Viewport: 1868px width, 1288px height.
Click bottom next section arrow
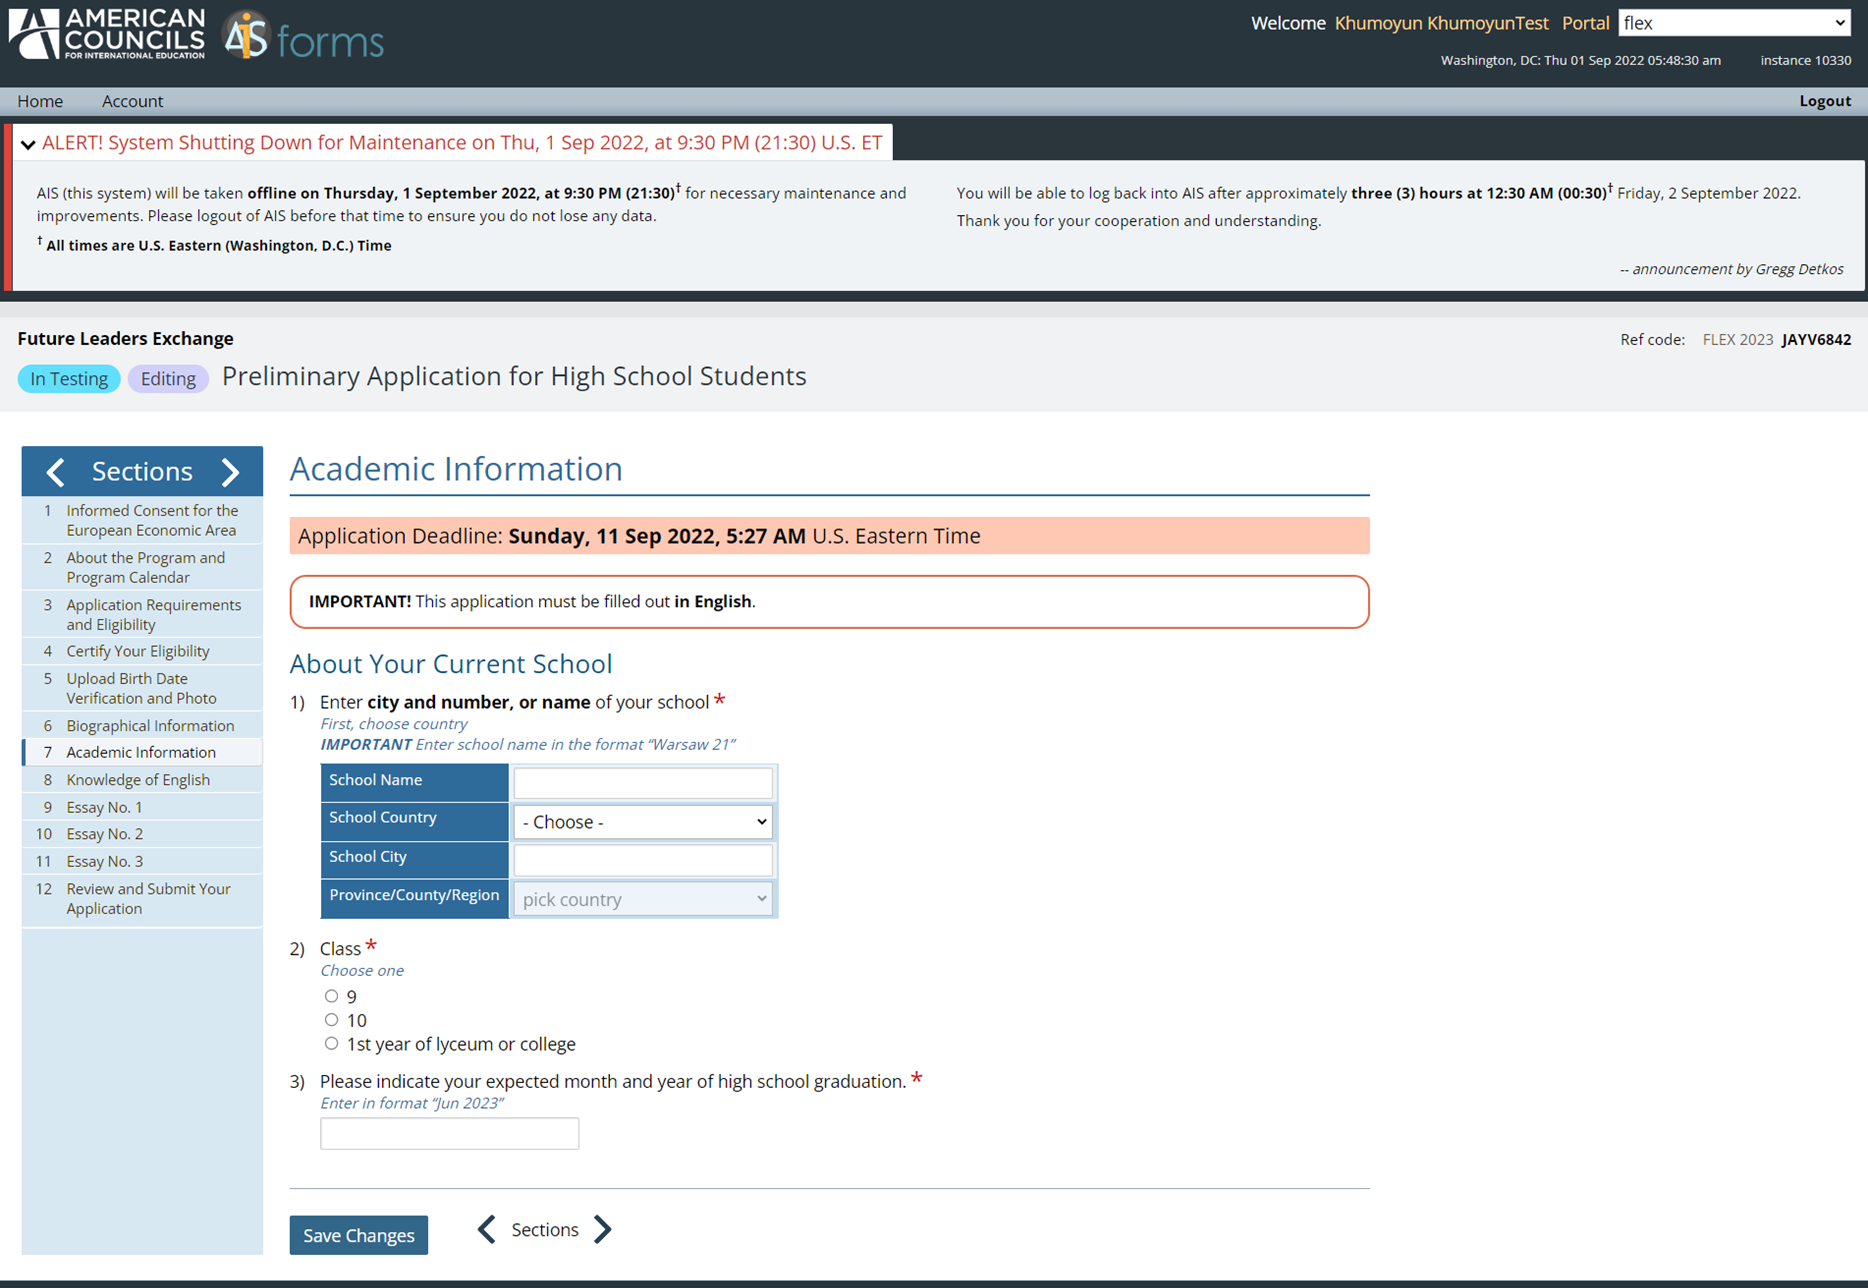[602, 1230]
